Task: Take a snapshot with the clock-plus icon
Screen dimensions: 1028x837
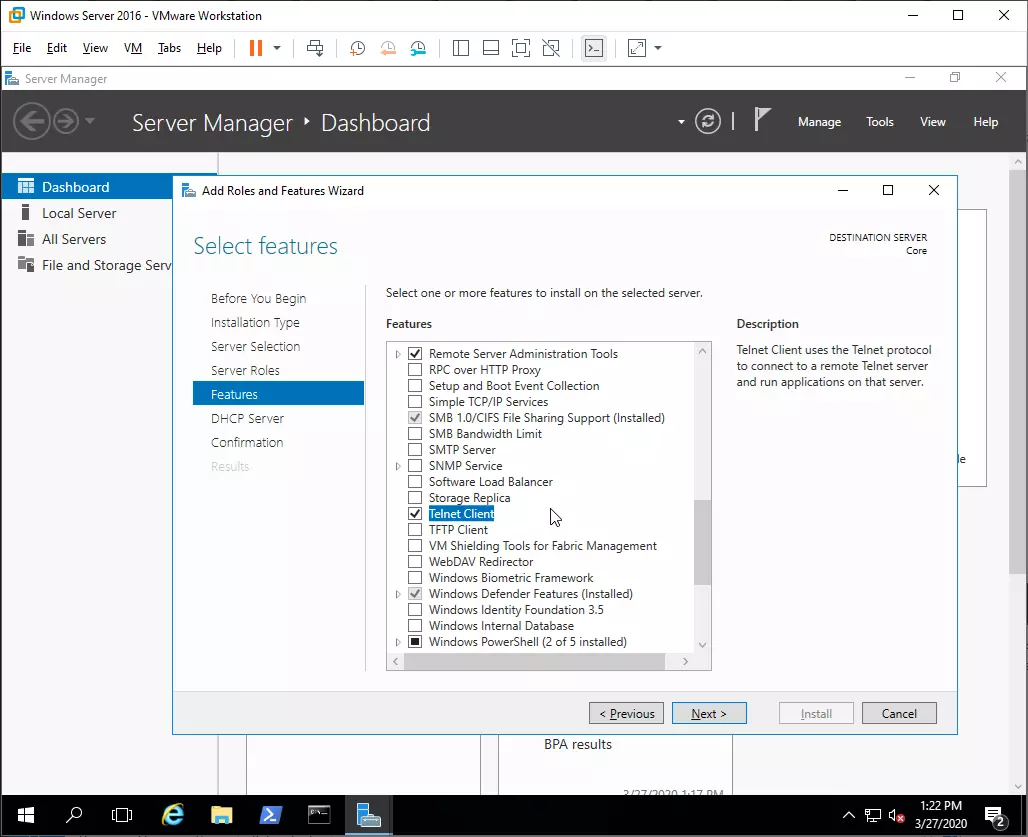Action: pyautogui.click(x=357, y=48)
